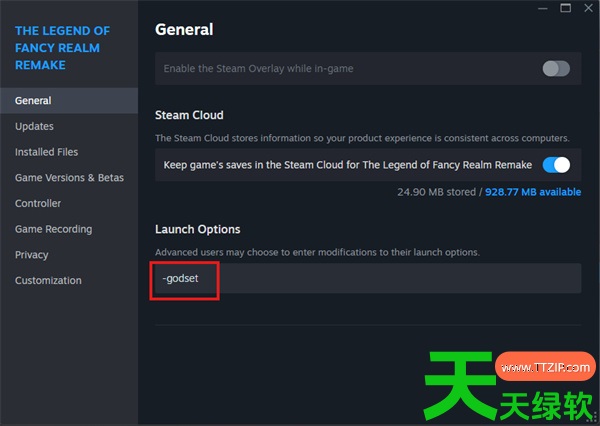Open the Controller settings

point(38,203)
